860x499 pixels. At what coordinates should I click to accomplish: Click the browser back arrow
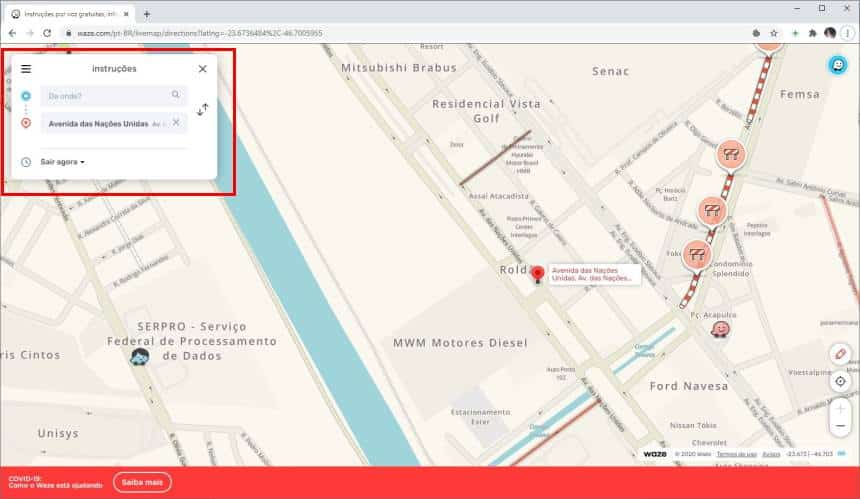pyautogui.click(x=12, y=33)
